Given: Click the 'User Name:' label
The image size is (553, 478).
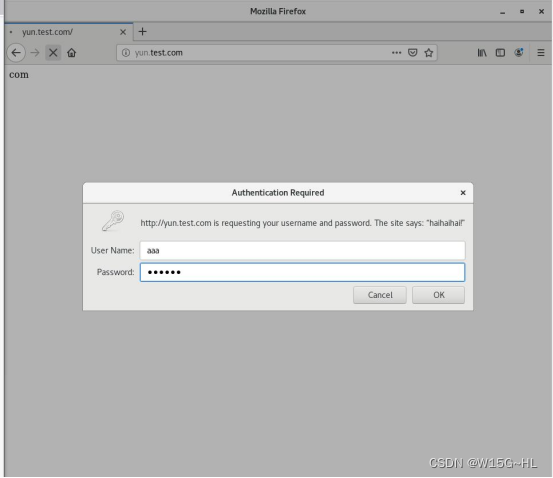Looking at the screenshot, I should (113, 250).
